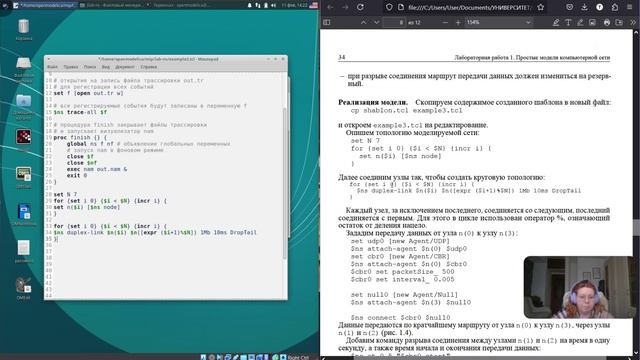Open network connections indicator in panel

coord(258,5)
